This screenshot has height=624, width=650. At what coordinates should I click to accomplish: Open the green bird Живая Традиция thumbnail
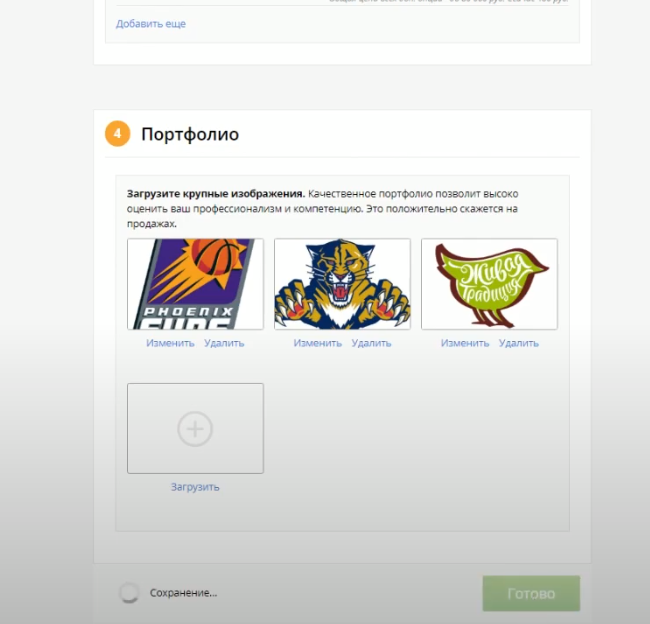click(x=490, y=284)
